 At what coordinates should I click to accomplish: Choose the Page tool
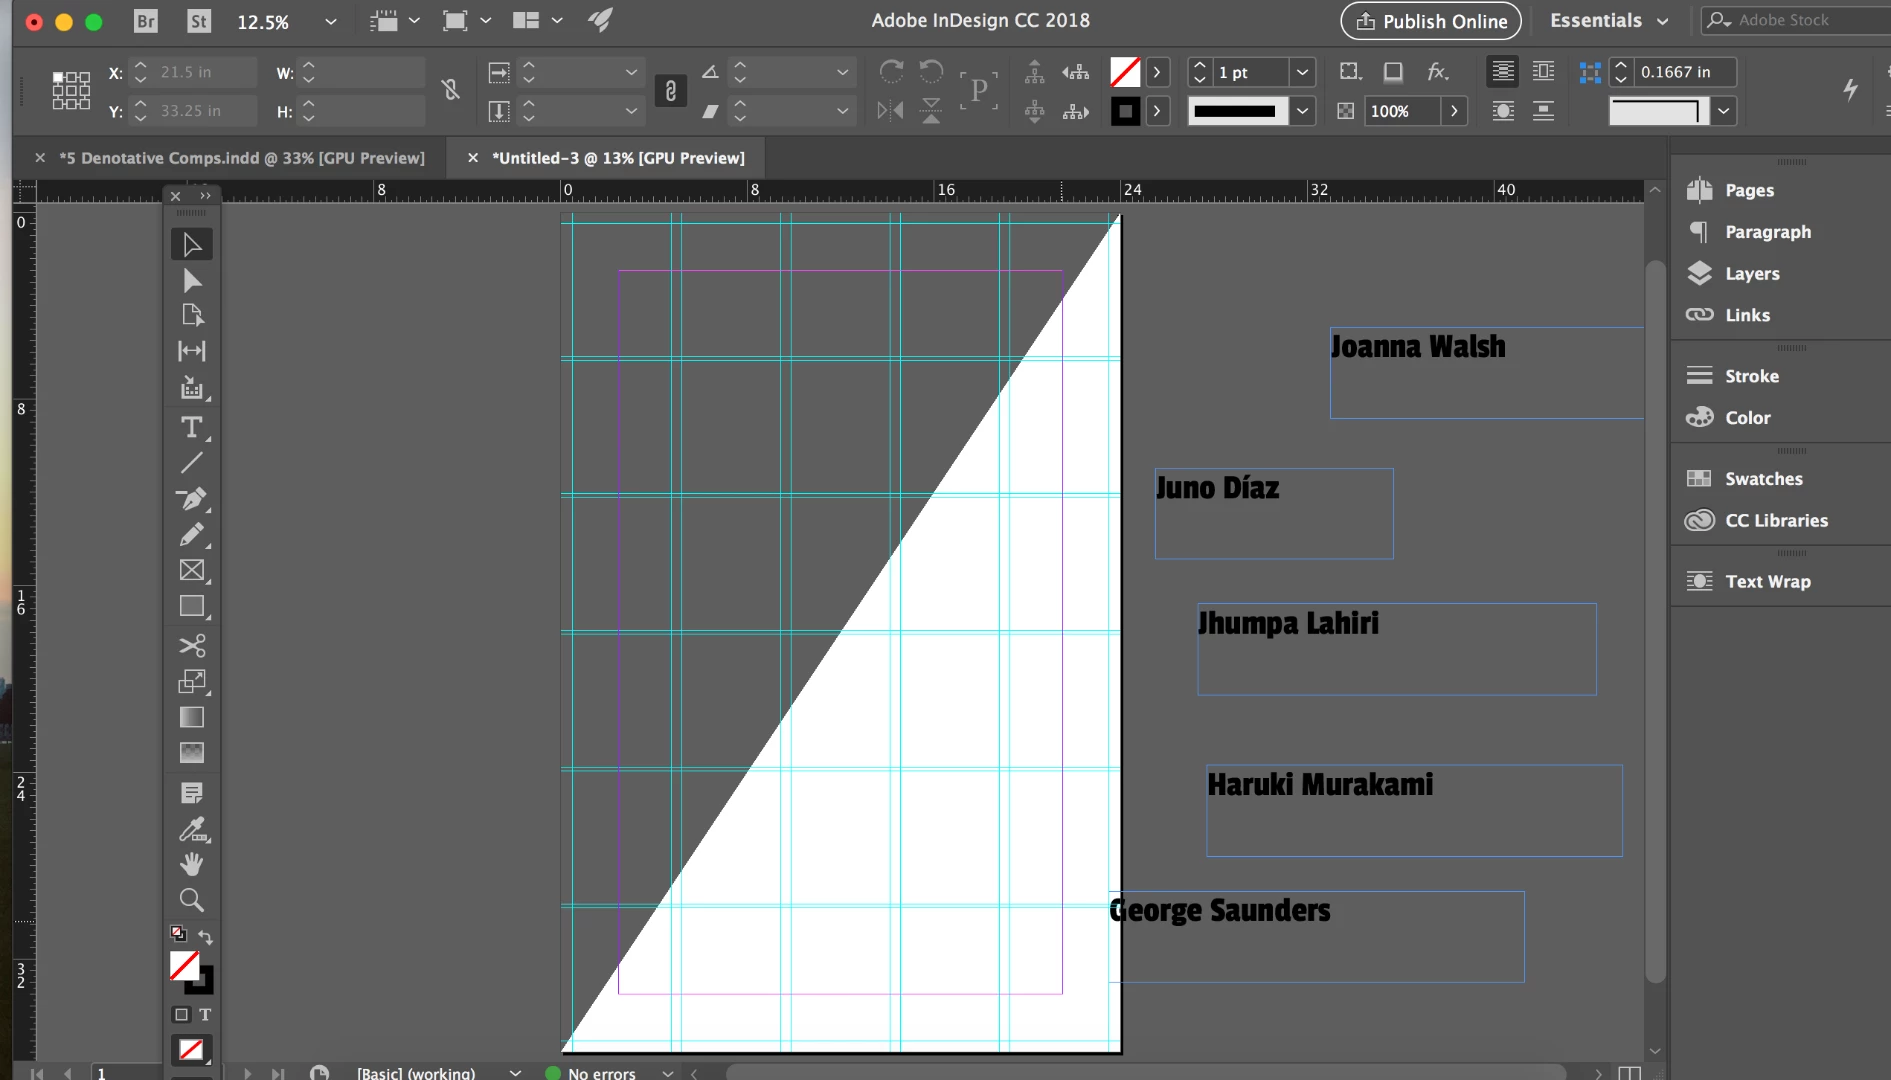pyautogui.click(x=192, y=315)
